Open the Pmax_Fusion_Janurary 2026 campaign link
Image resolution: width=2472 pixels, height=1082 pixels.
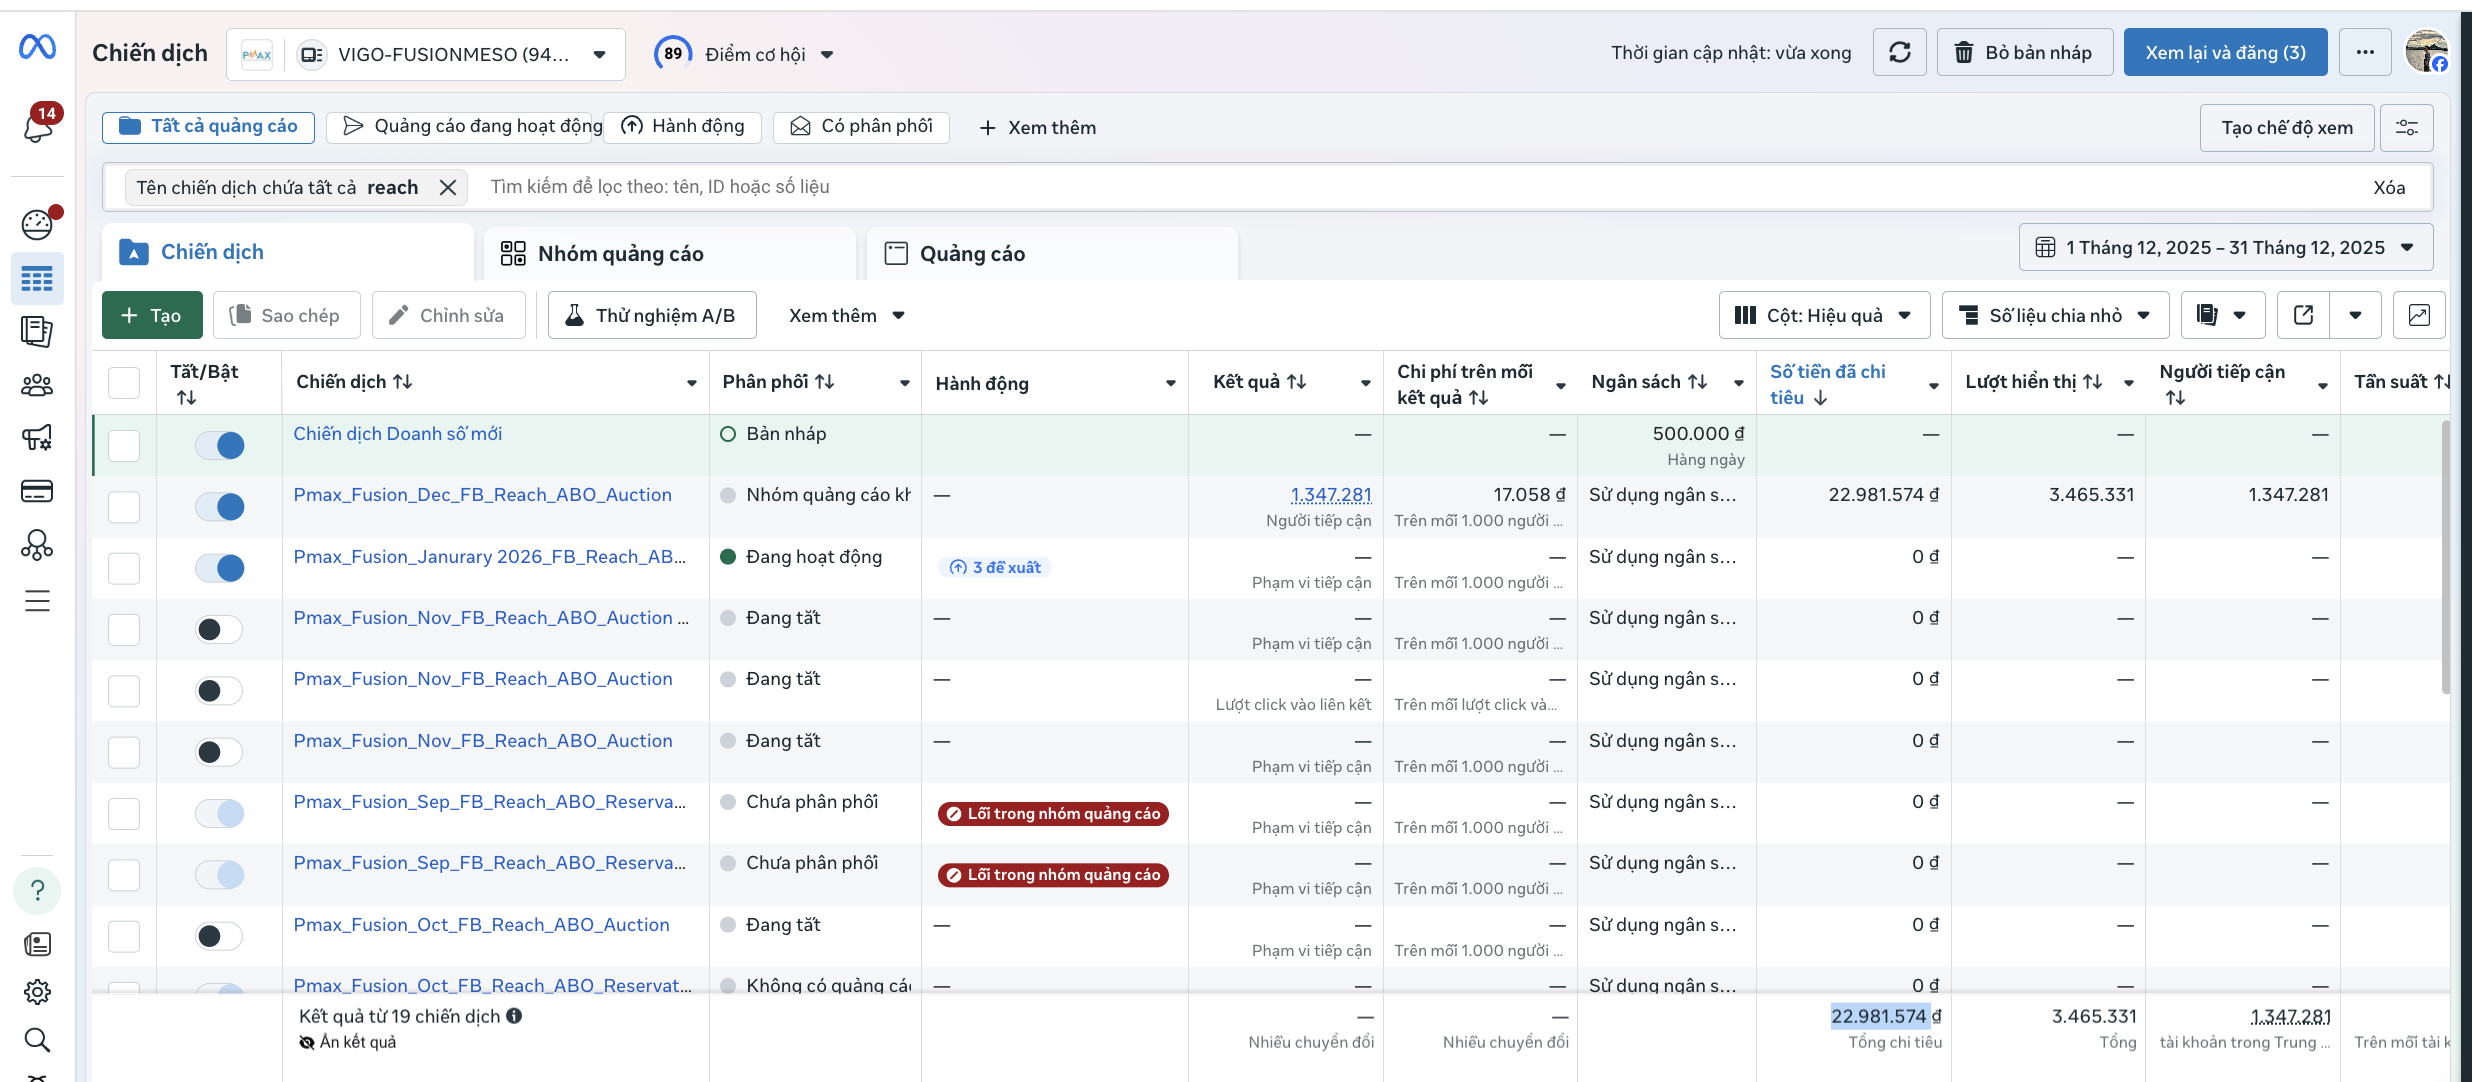point(489,557)
